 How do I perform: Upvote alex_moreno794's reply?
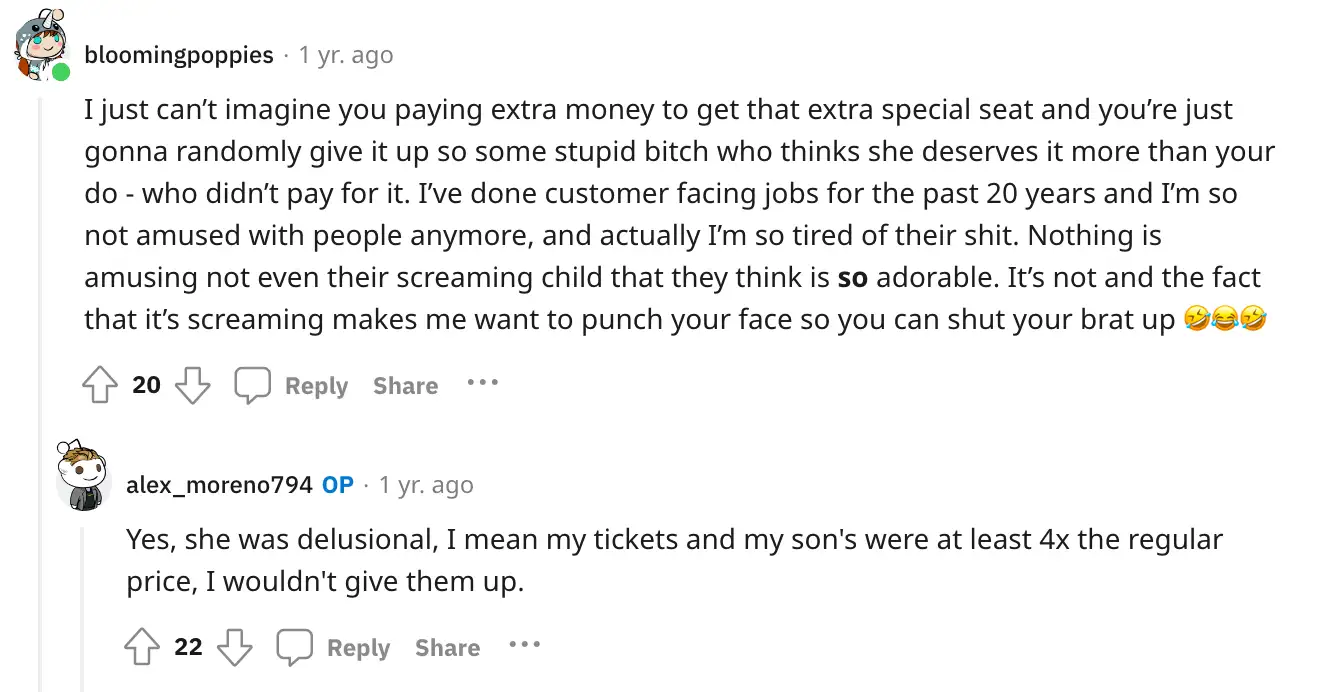[x=142, y=648]
